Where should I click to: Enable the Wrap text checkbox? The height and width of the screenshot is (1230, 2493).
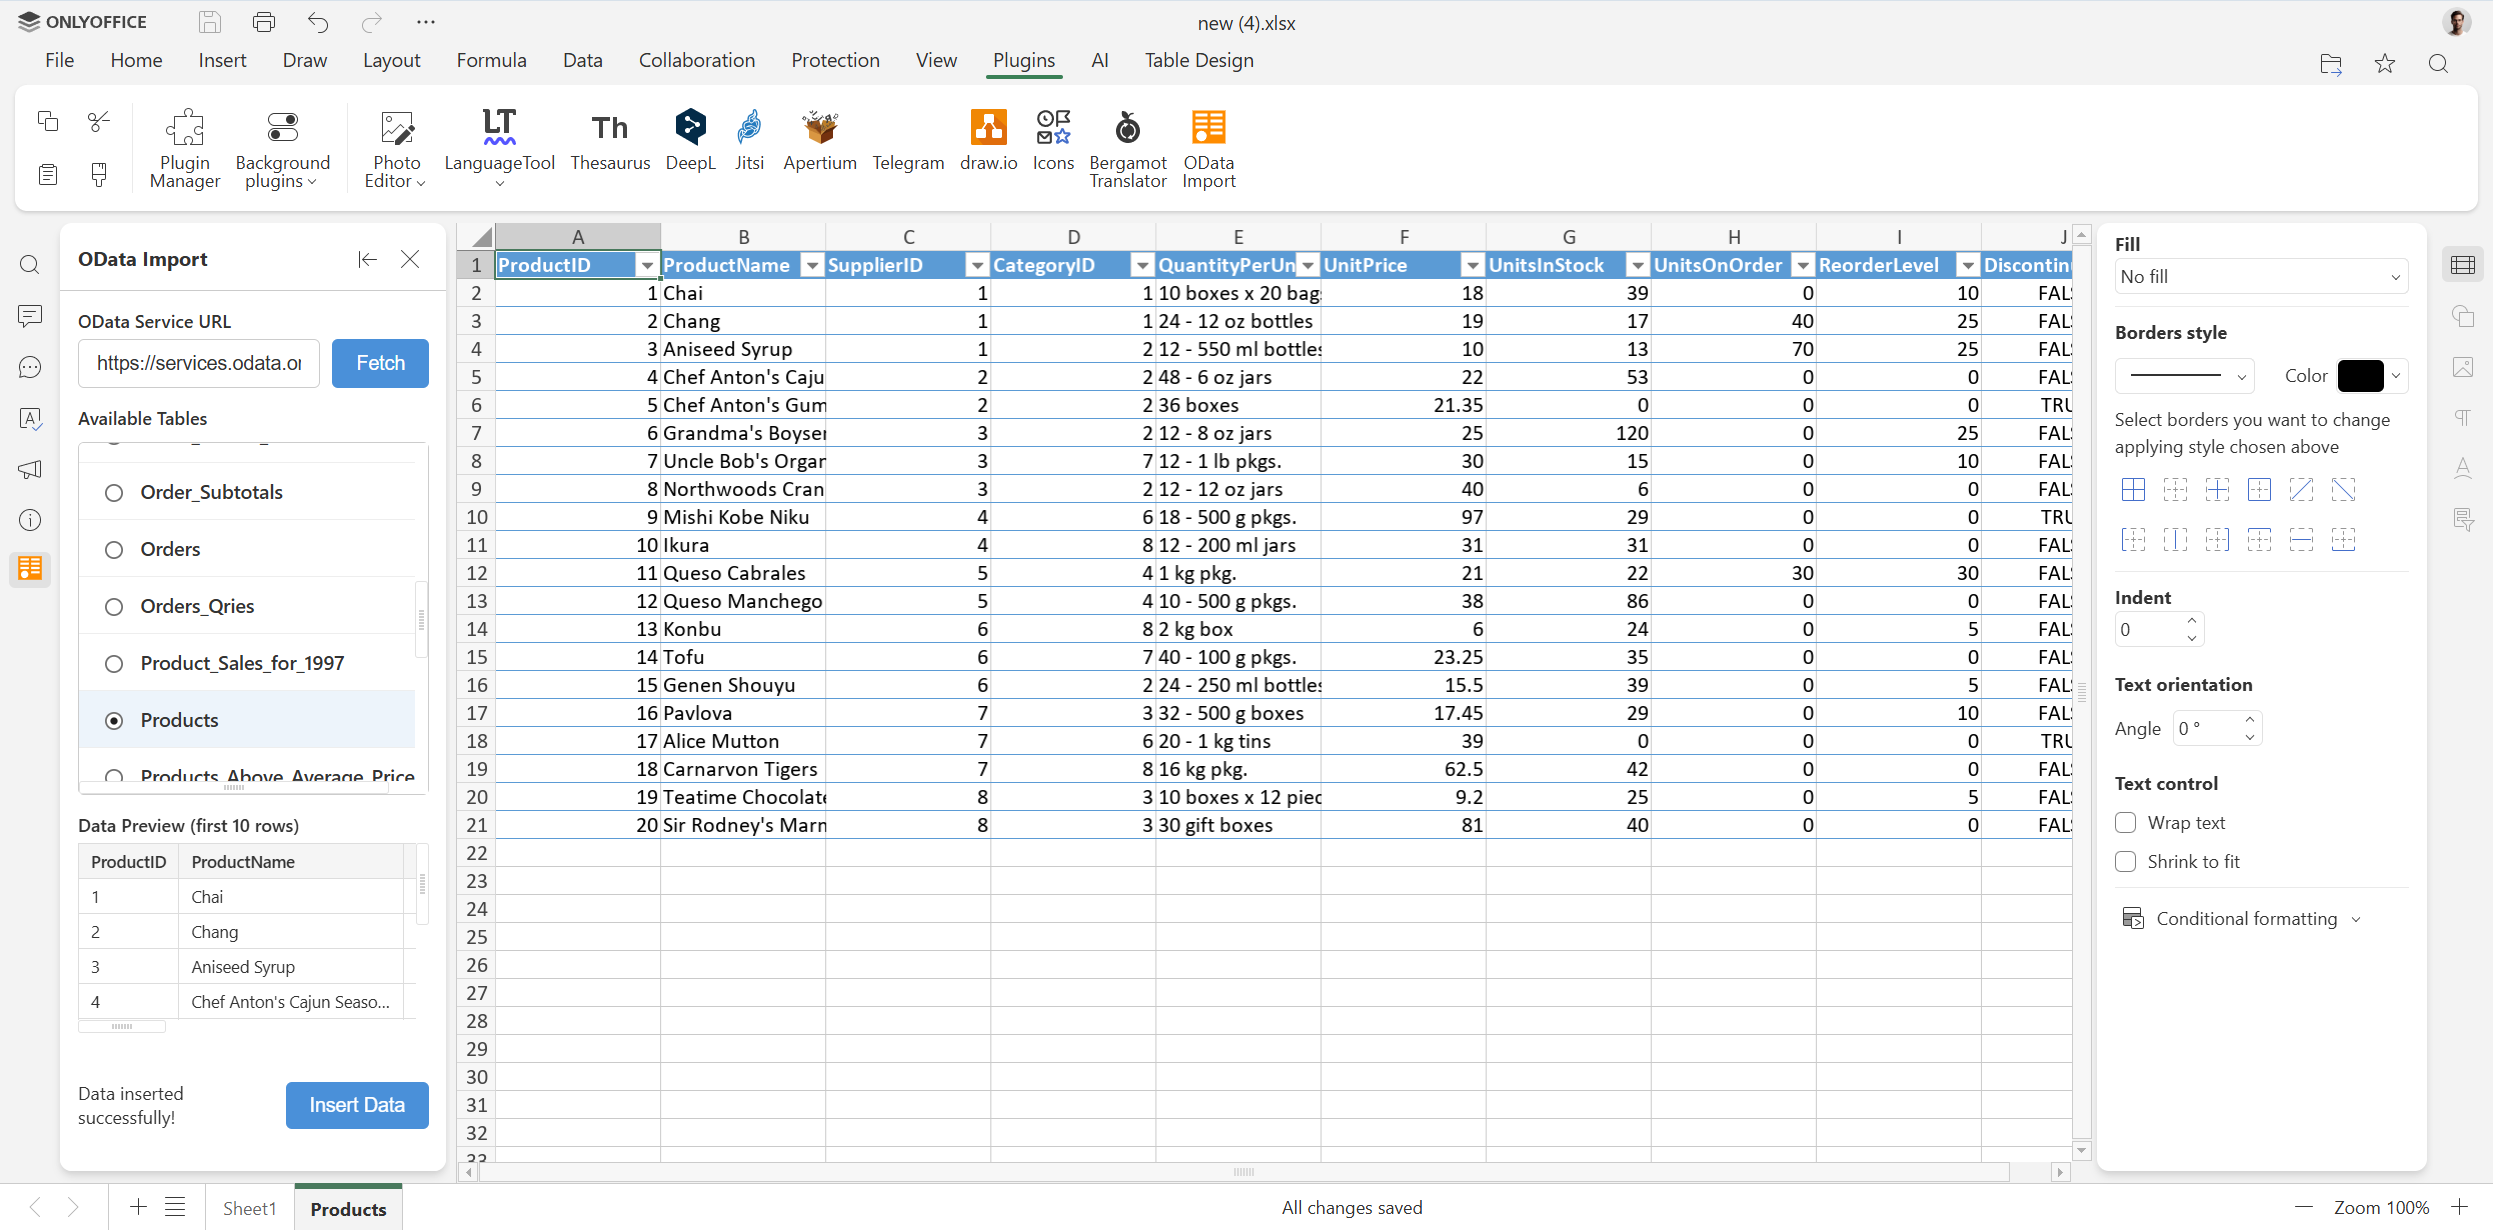2127,822
